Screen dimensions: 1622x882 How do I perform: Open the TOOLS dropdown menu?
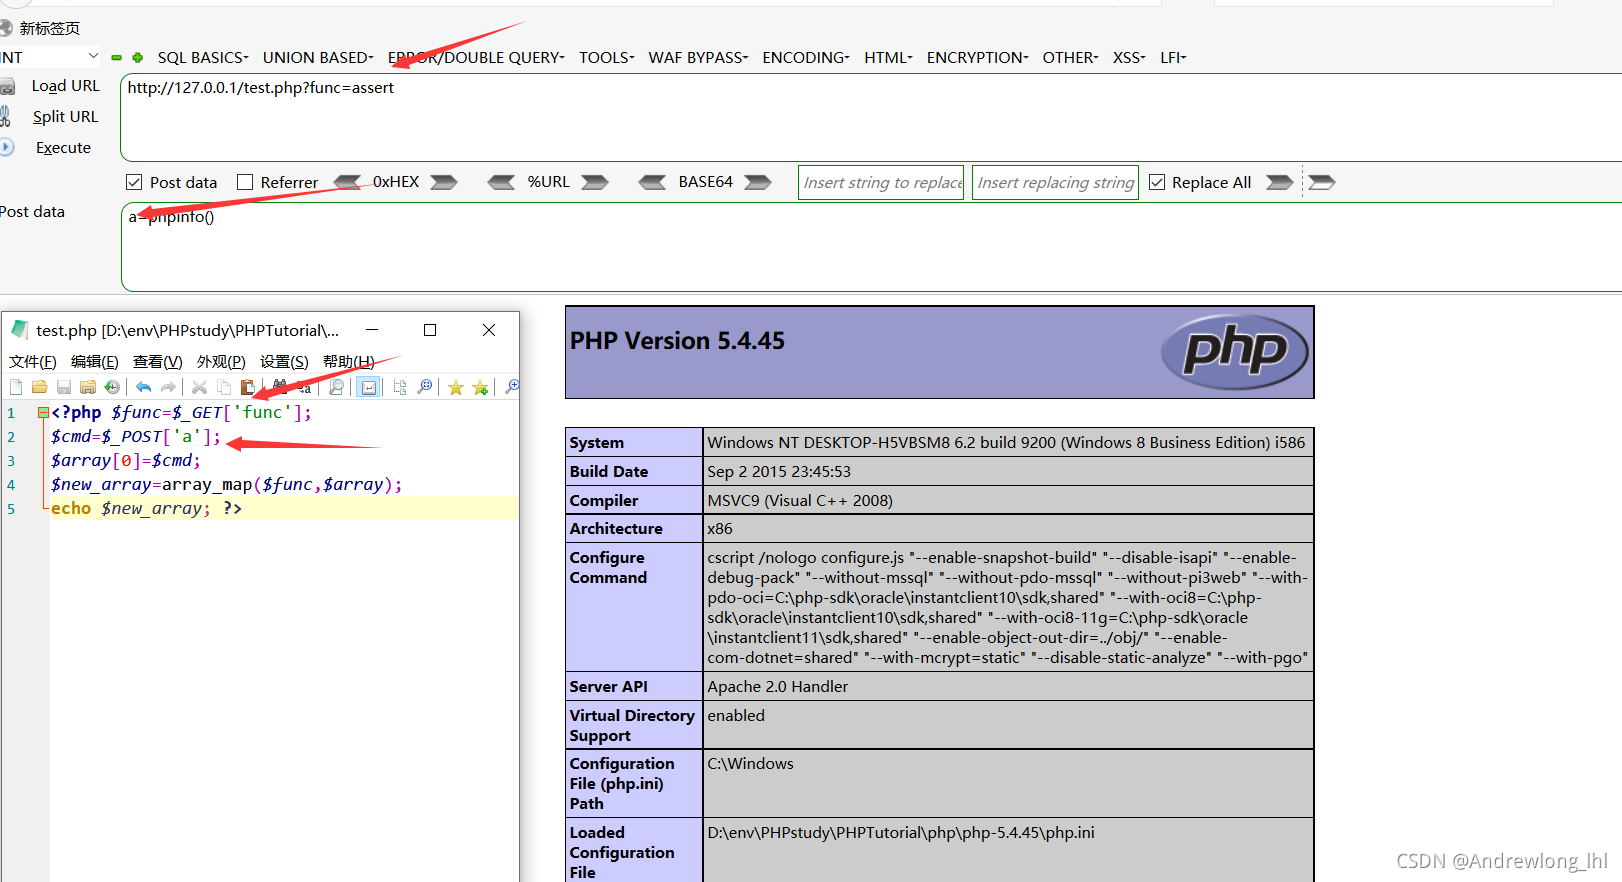coord(607,58)
